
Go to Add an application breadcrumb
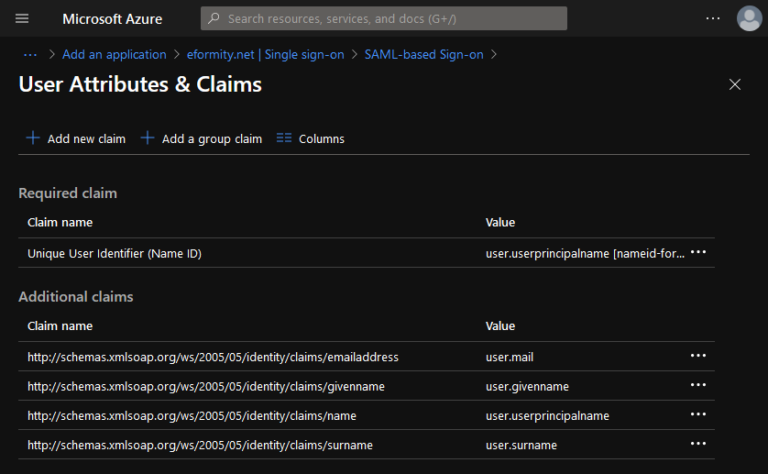114,54
